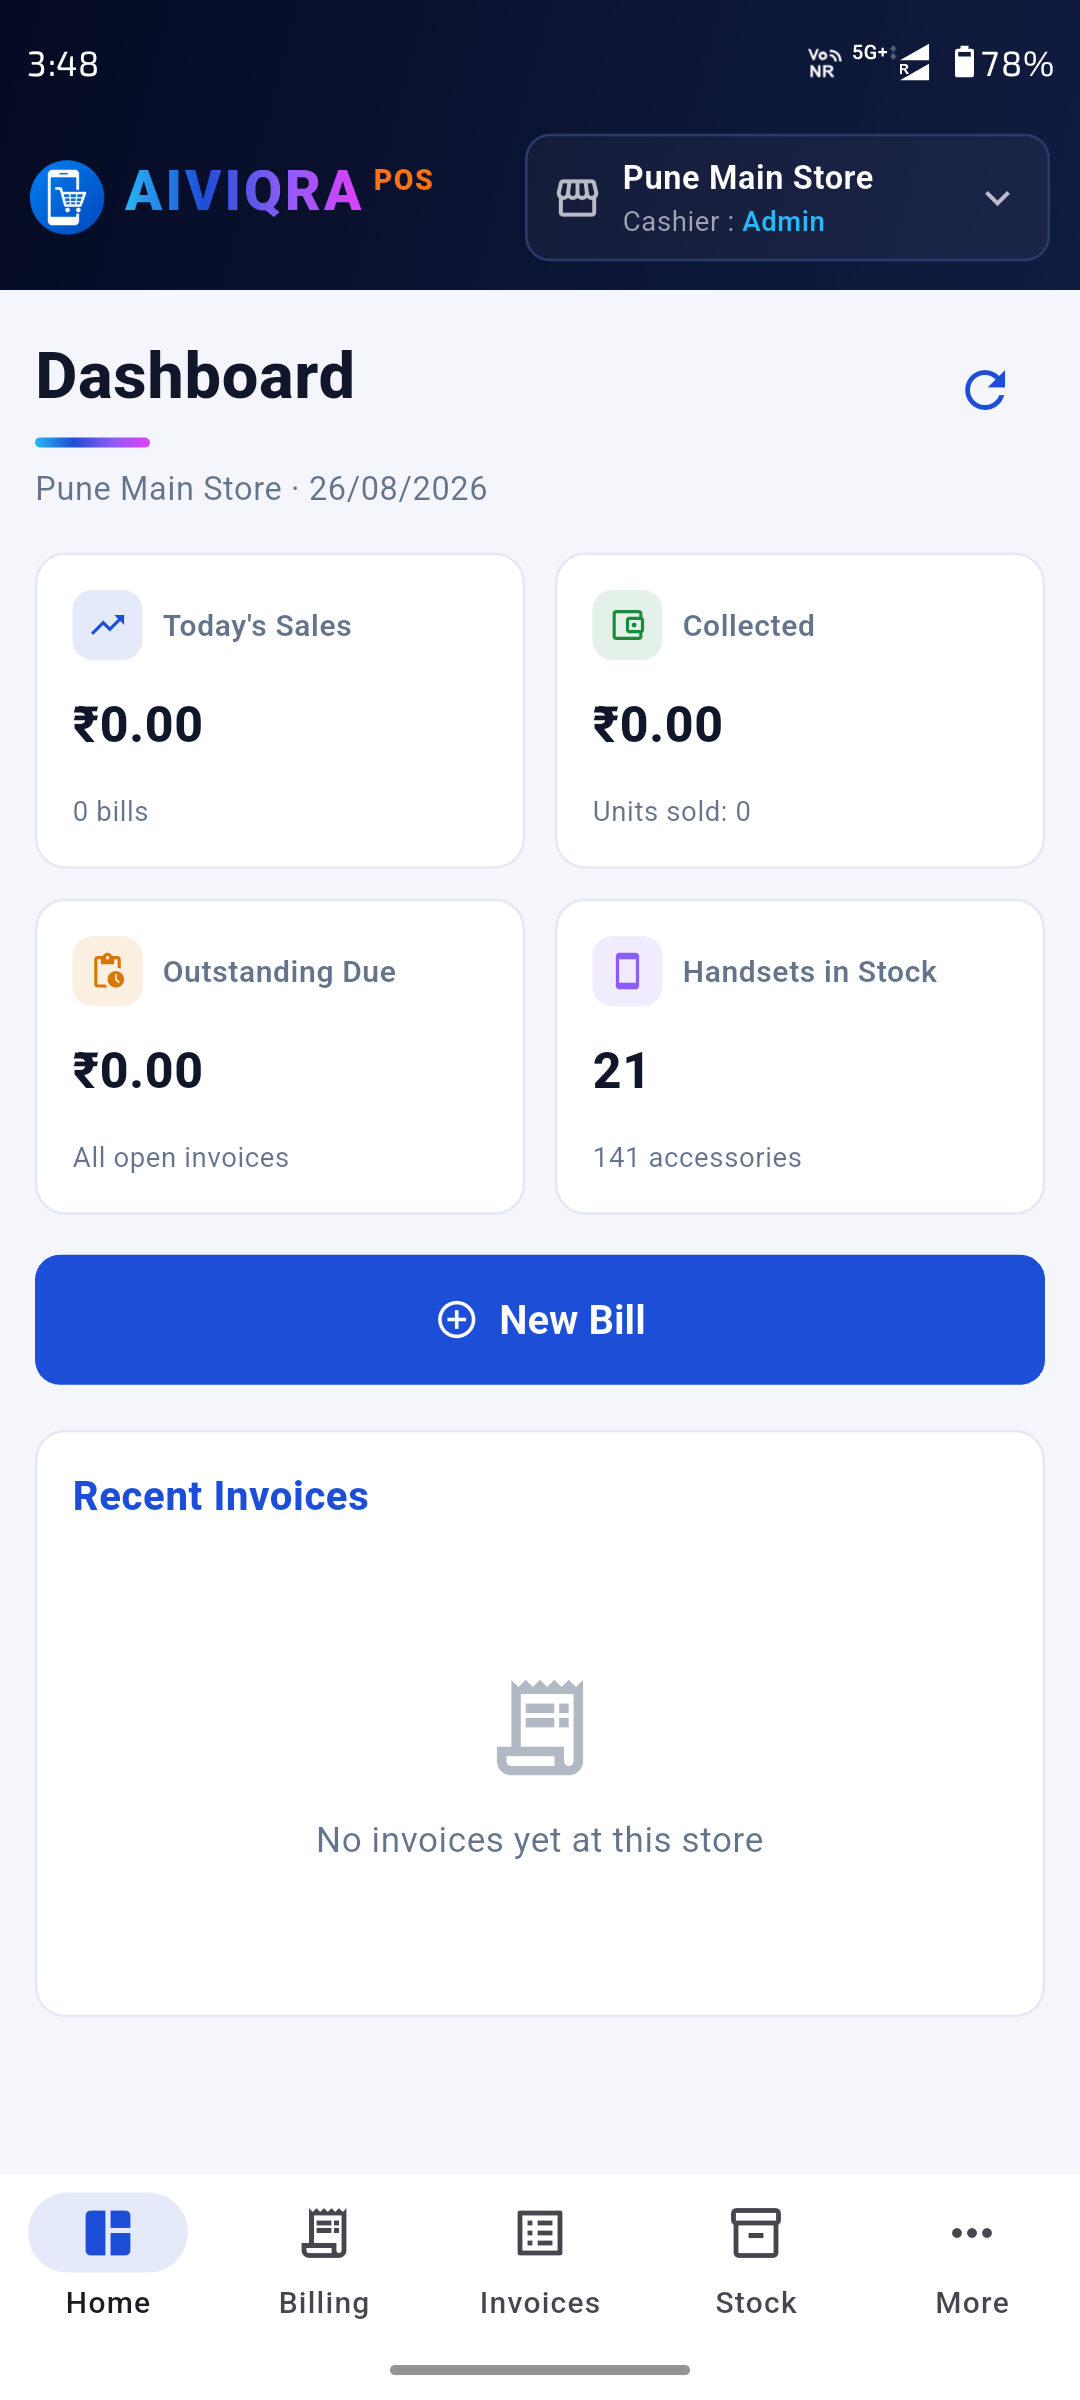Tap the Collected wallet icon
Image resolution: width=1080 pixels, height=2400 pixels.
coord(628,625)
